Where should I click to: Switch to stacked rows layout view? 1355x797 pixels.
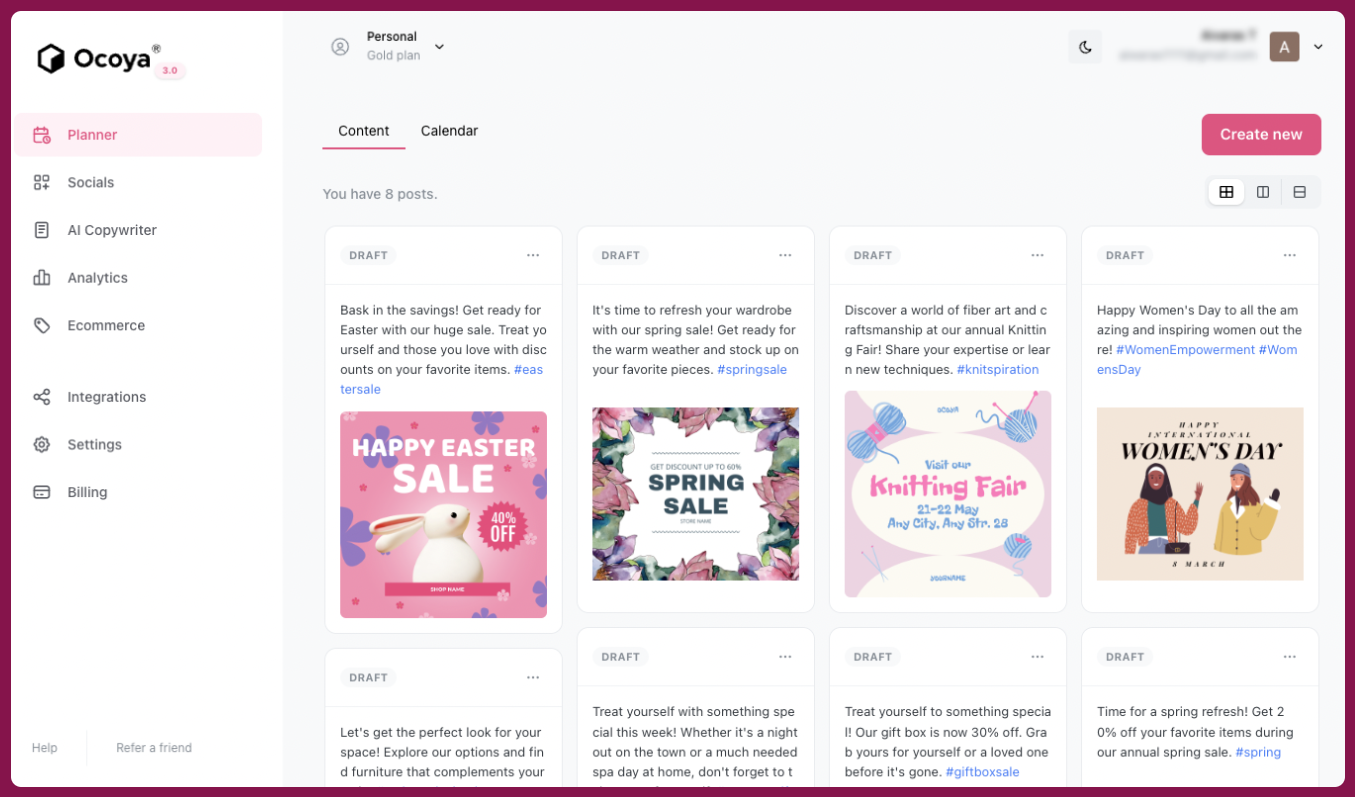click(1299, 192)
